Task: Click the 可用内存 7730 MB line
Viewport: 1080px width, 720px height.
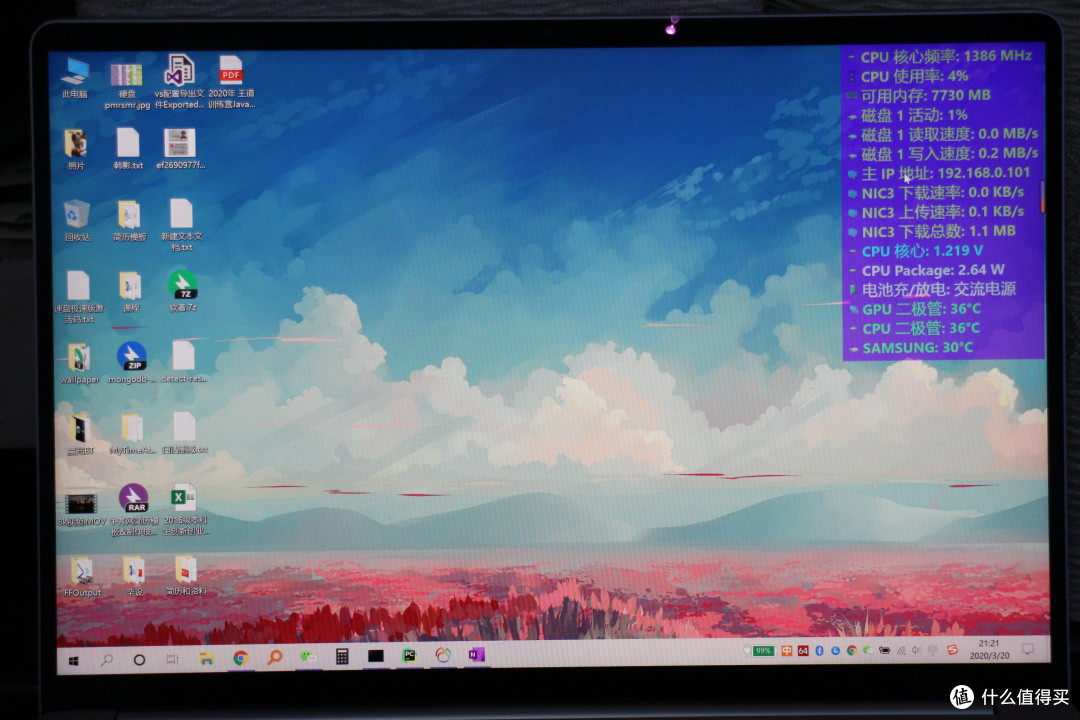Action: (x=925, y=95)
